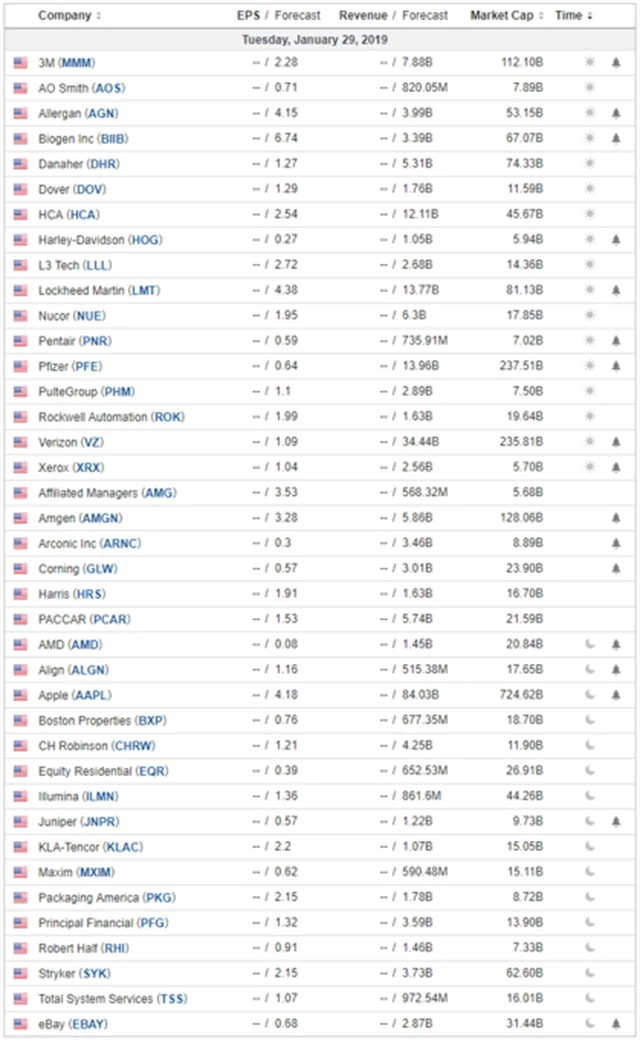Viewport: 640px width, 1043px height.
Task: Click the bell icon for eBay (EBAY)
Action: coord(616,1024)
